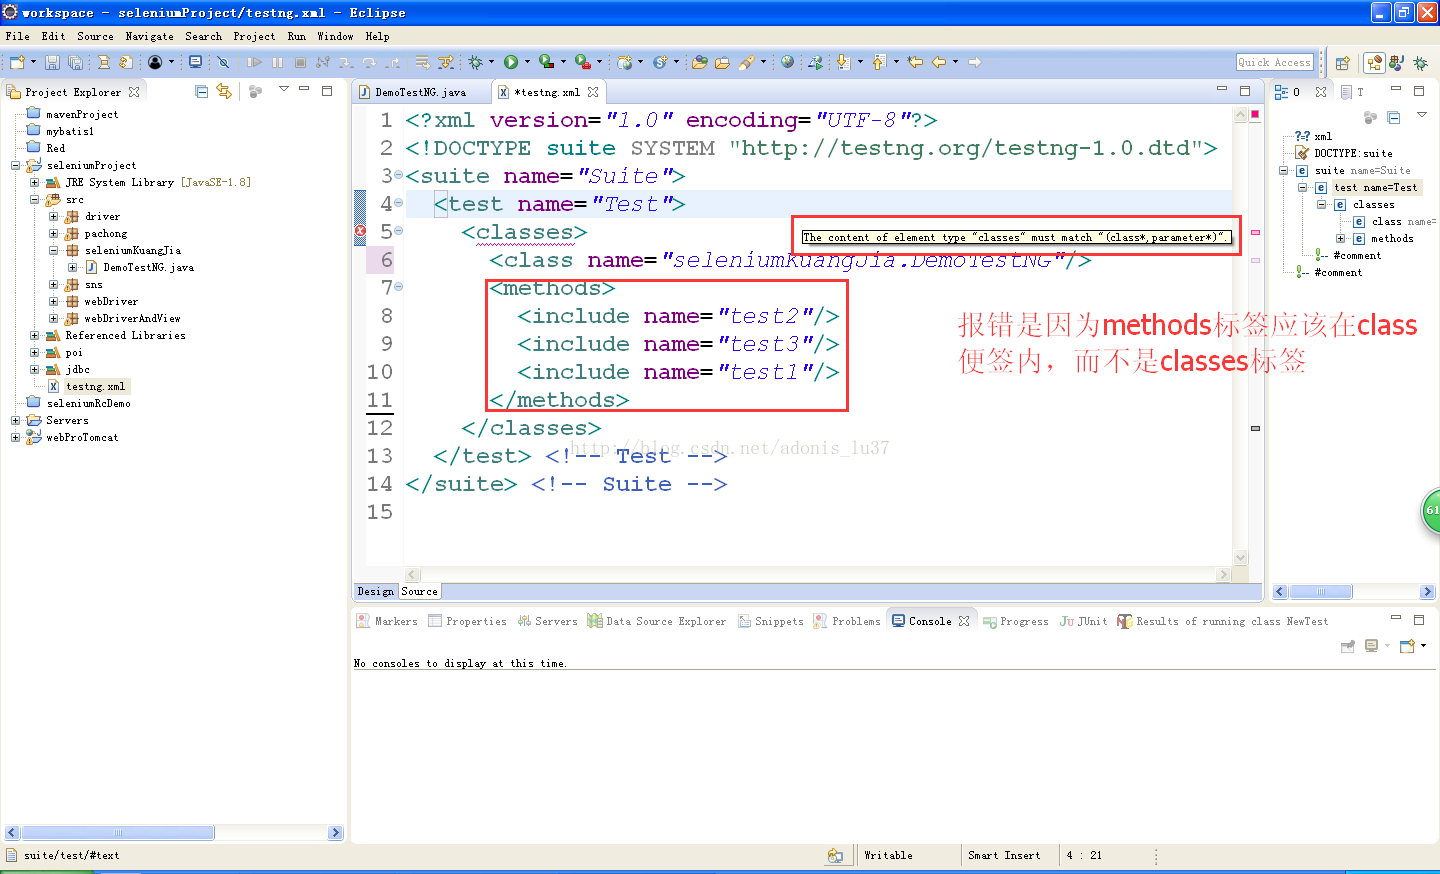Expand the methods node in Outline
1440x874 pixels.
(1341, 239)
